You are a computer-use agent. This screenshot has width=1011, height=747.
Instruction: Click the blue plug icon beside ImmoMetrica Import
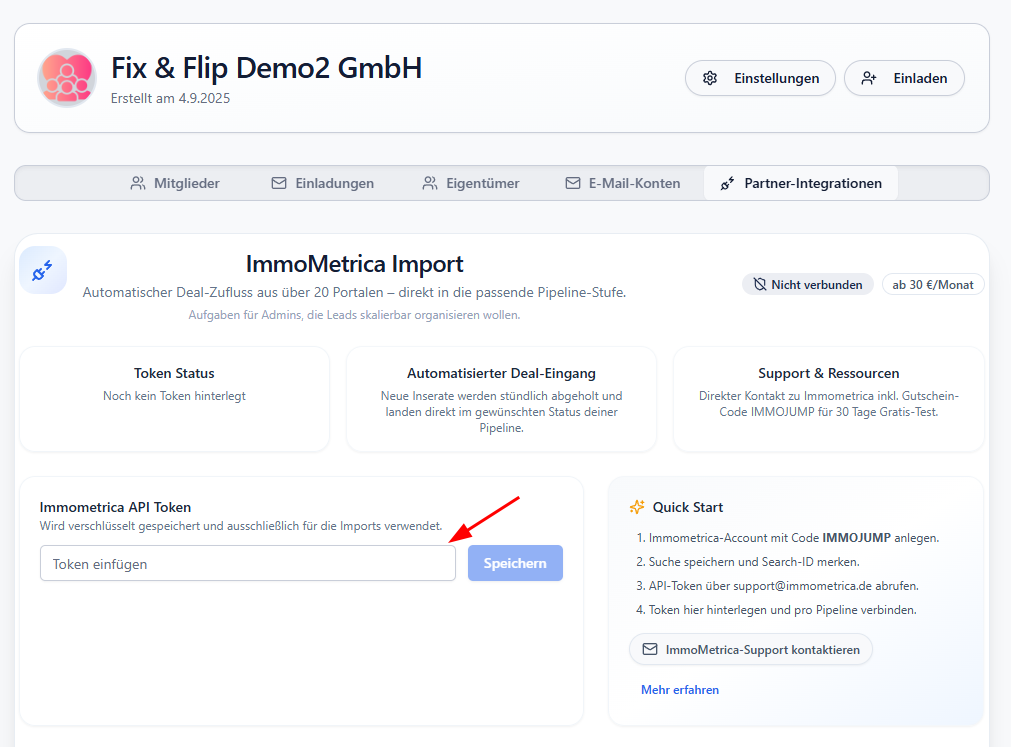(43, 270)
